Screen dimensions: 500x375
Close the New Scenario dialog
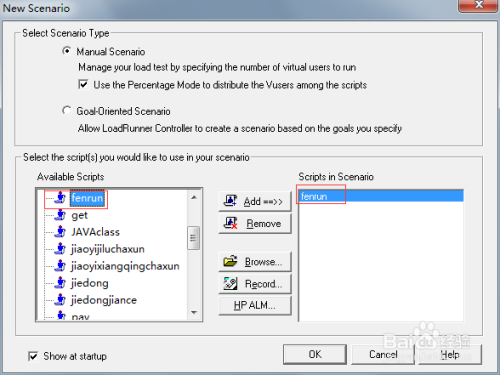pyautogui.click(x=479, y=5)
